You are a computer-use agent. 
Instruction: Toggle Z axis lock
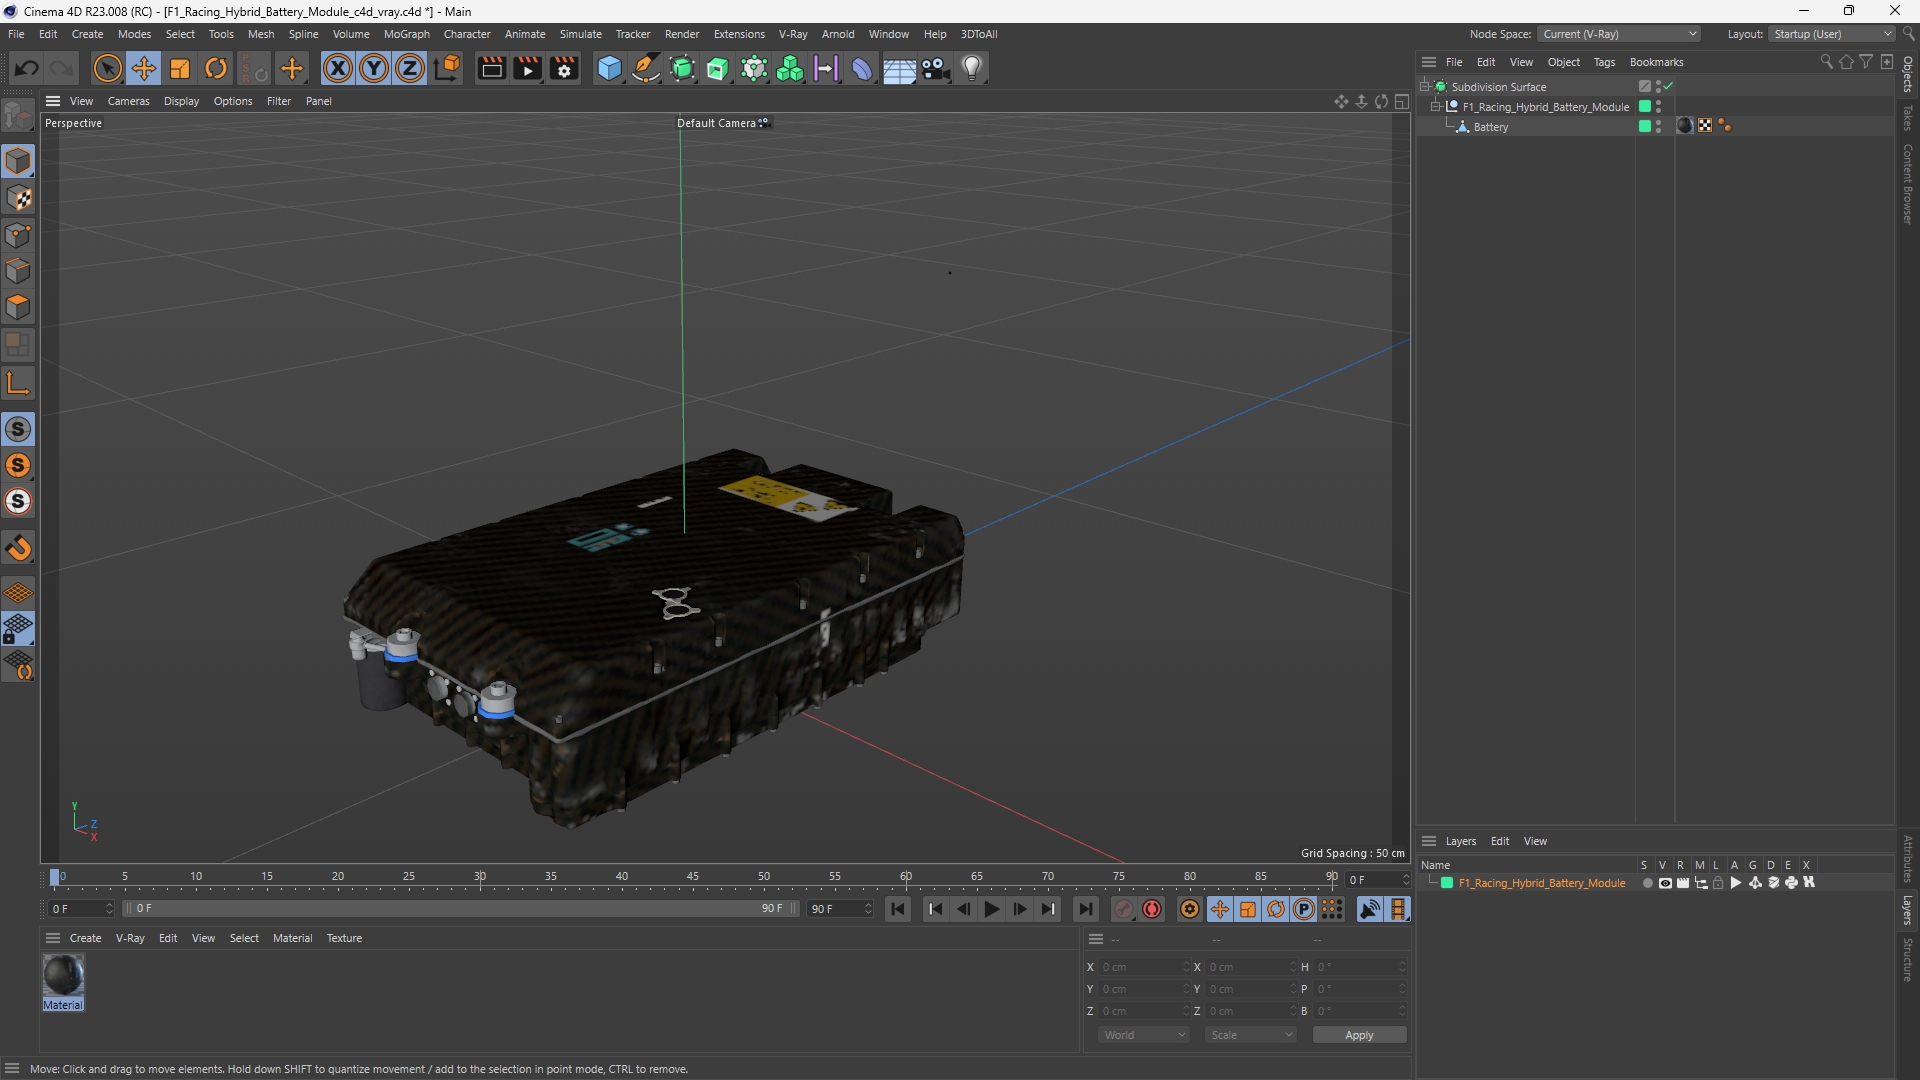[410, 68]
